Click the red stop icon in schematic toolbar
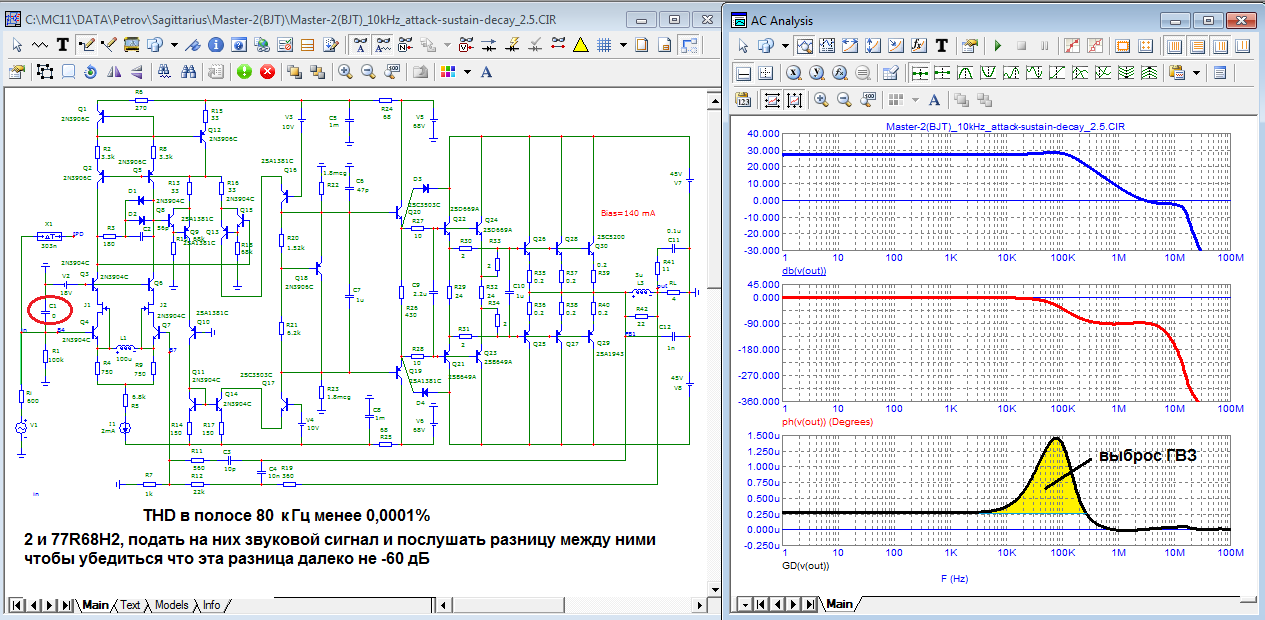1265x620 pixels. tap(268, 71)
